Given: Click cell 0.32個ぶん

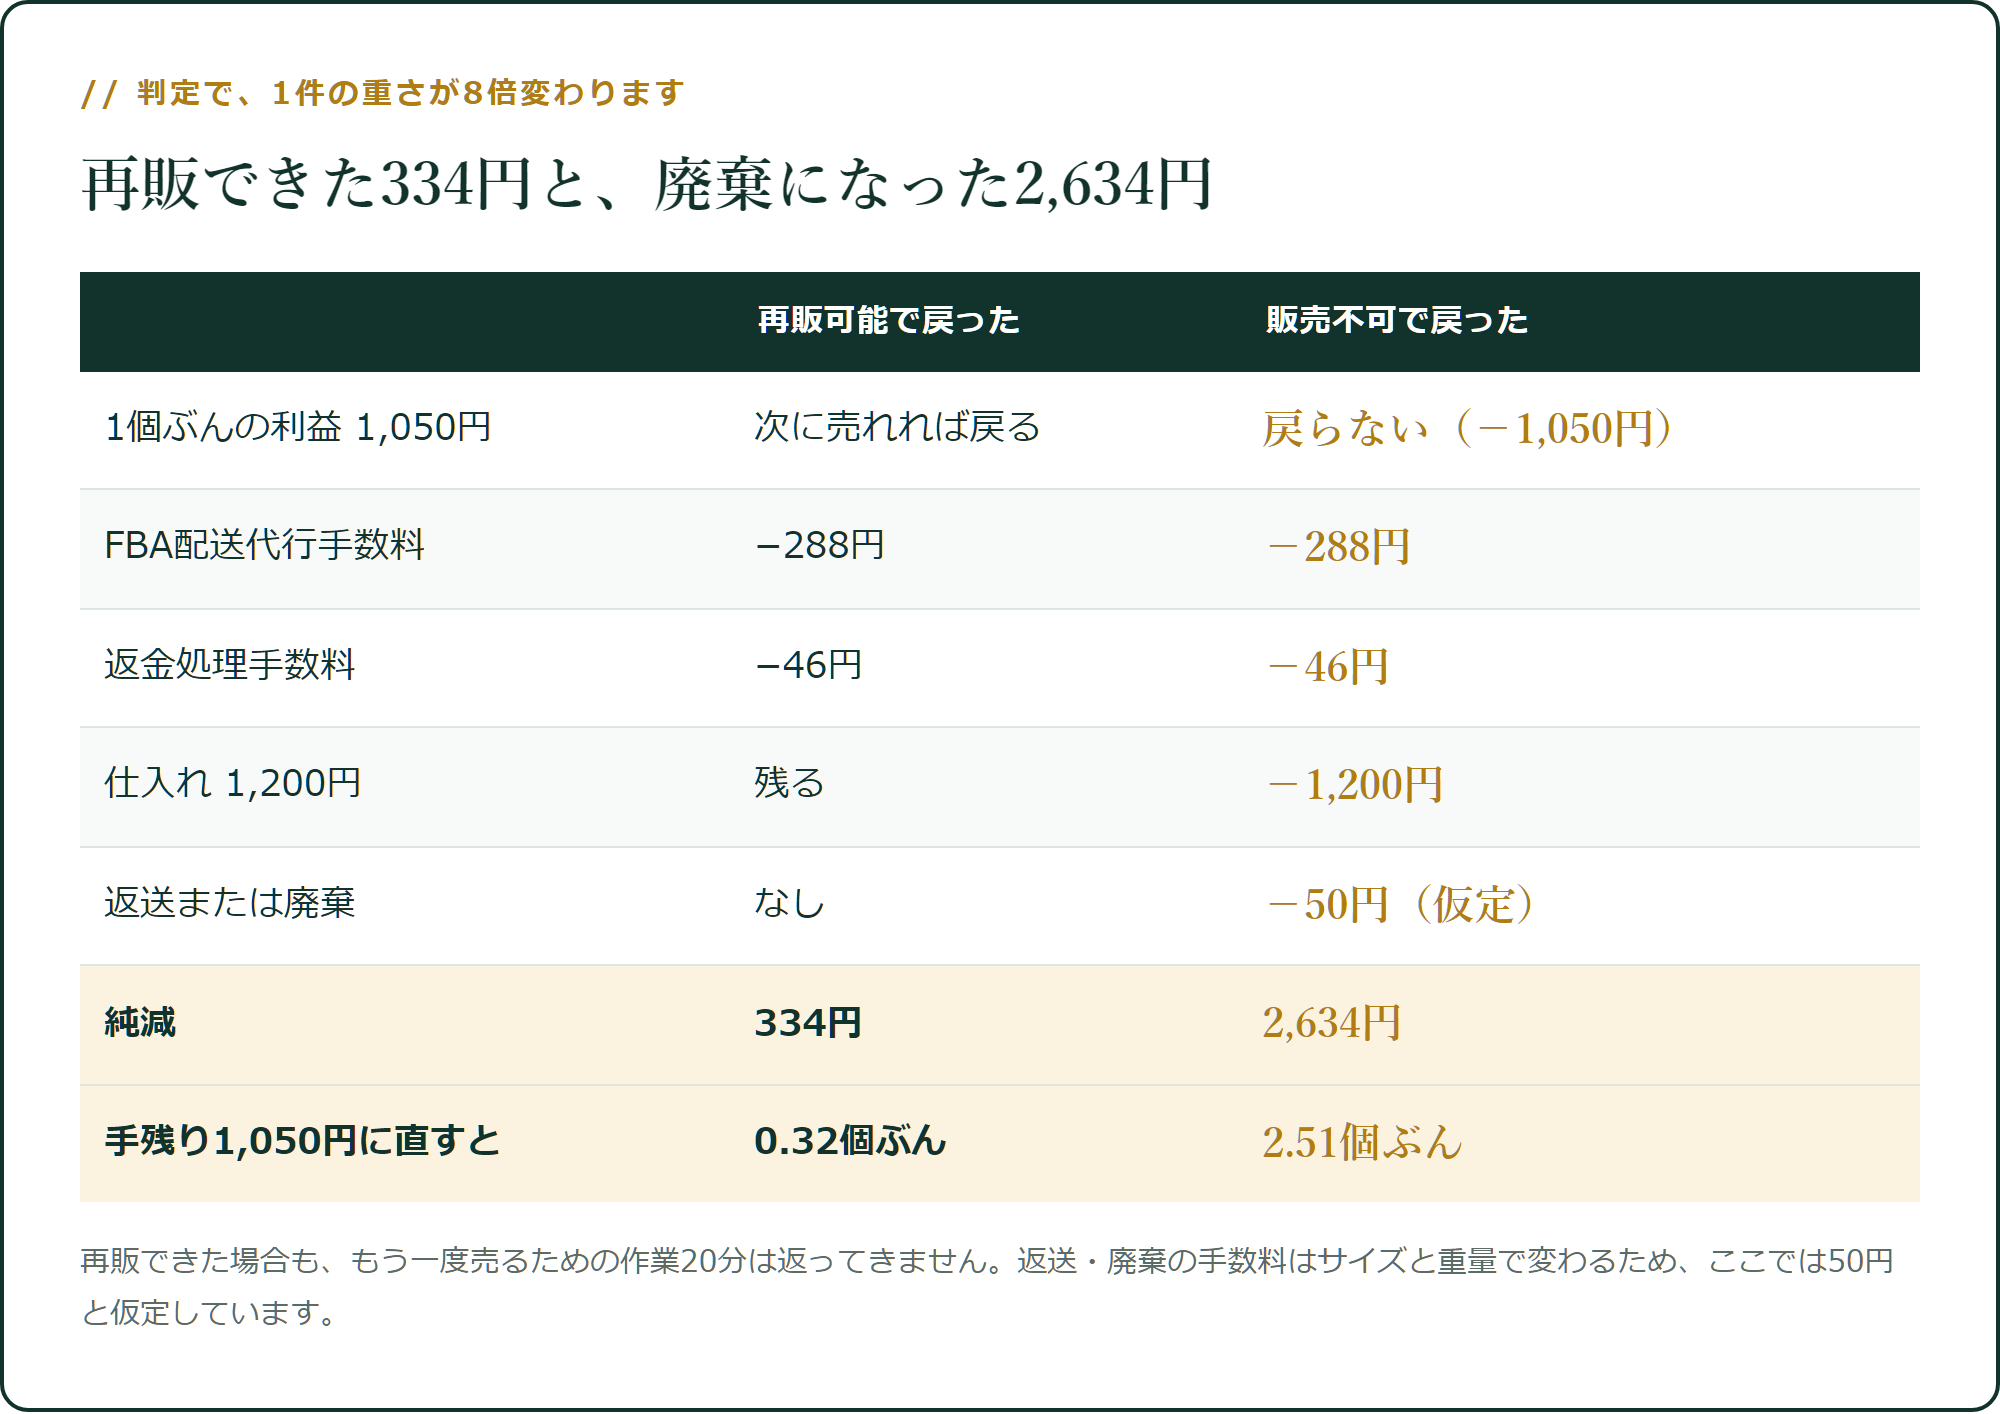Looking at the screenshot, I should coord(850,1141).
